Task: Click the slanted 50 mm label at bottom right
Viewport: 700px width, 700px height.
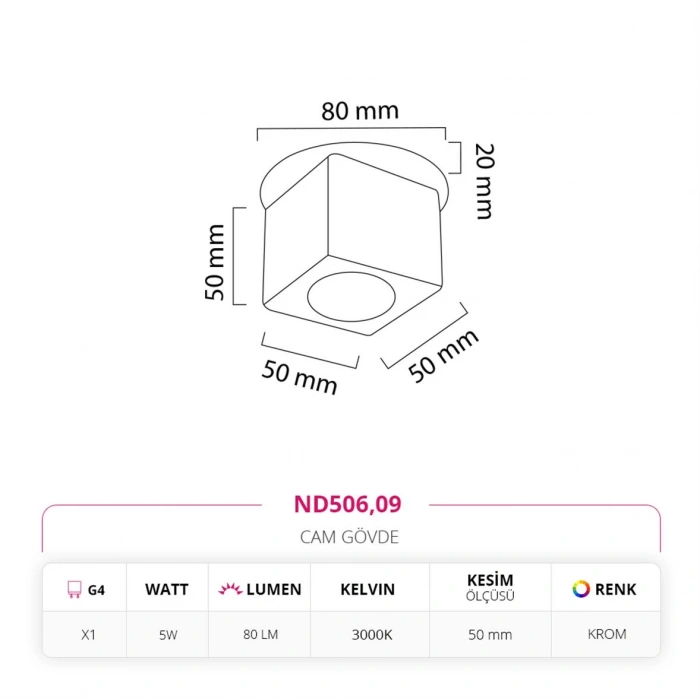Action: tap(443, 356)
